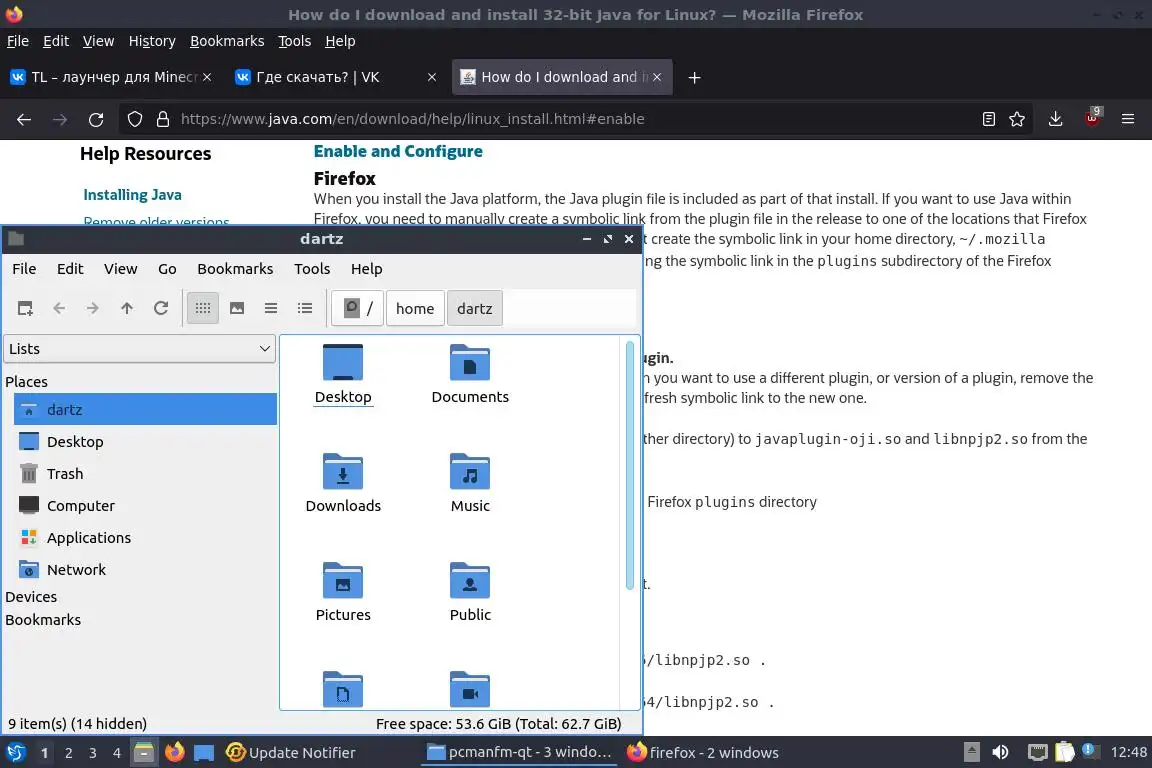The height and width of the screenshot is (768, 1152).
Task: Click the dartz path button
Action: click(x=475, y=309)
